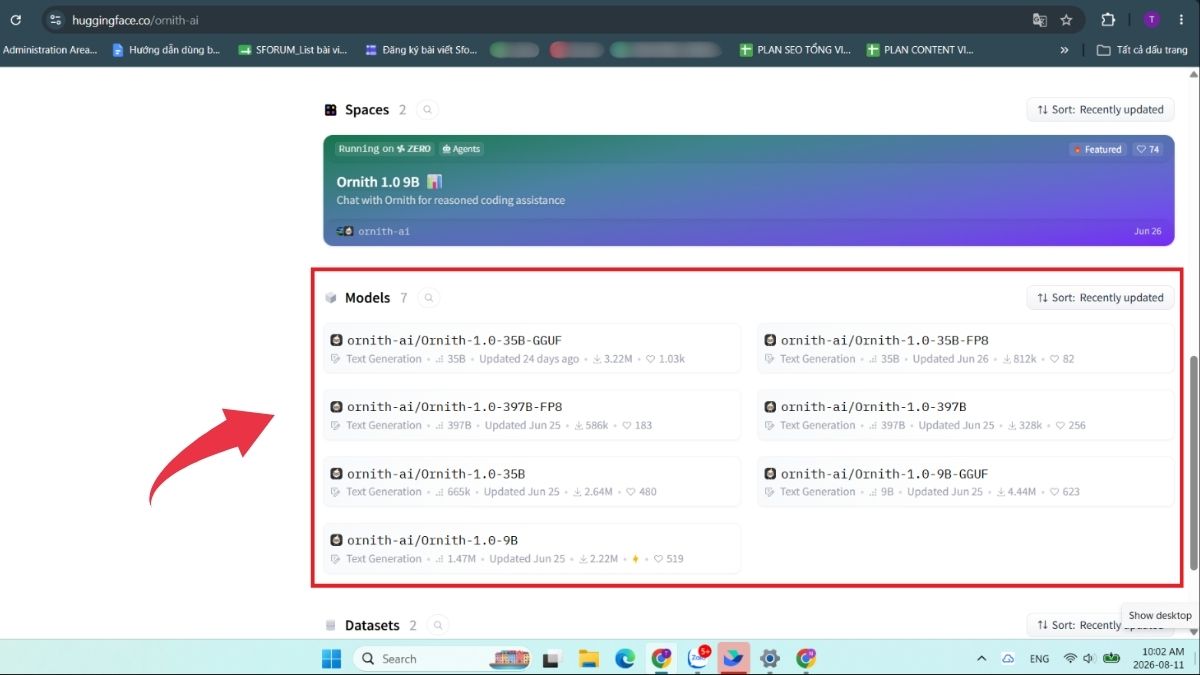Open the PLAN SEO TỔNG VI... bookmark
The width and height of the screenshot is (1200, 675).
click(x=795, y=50)
